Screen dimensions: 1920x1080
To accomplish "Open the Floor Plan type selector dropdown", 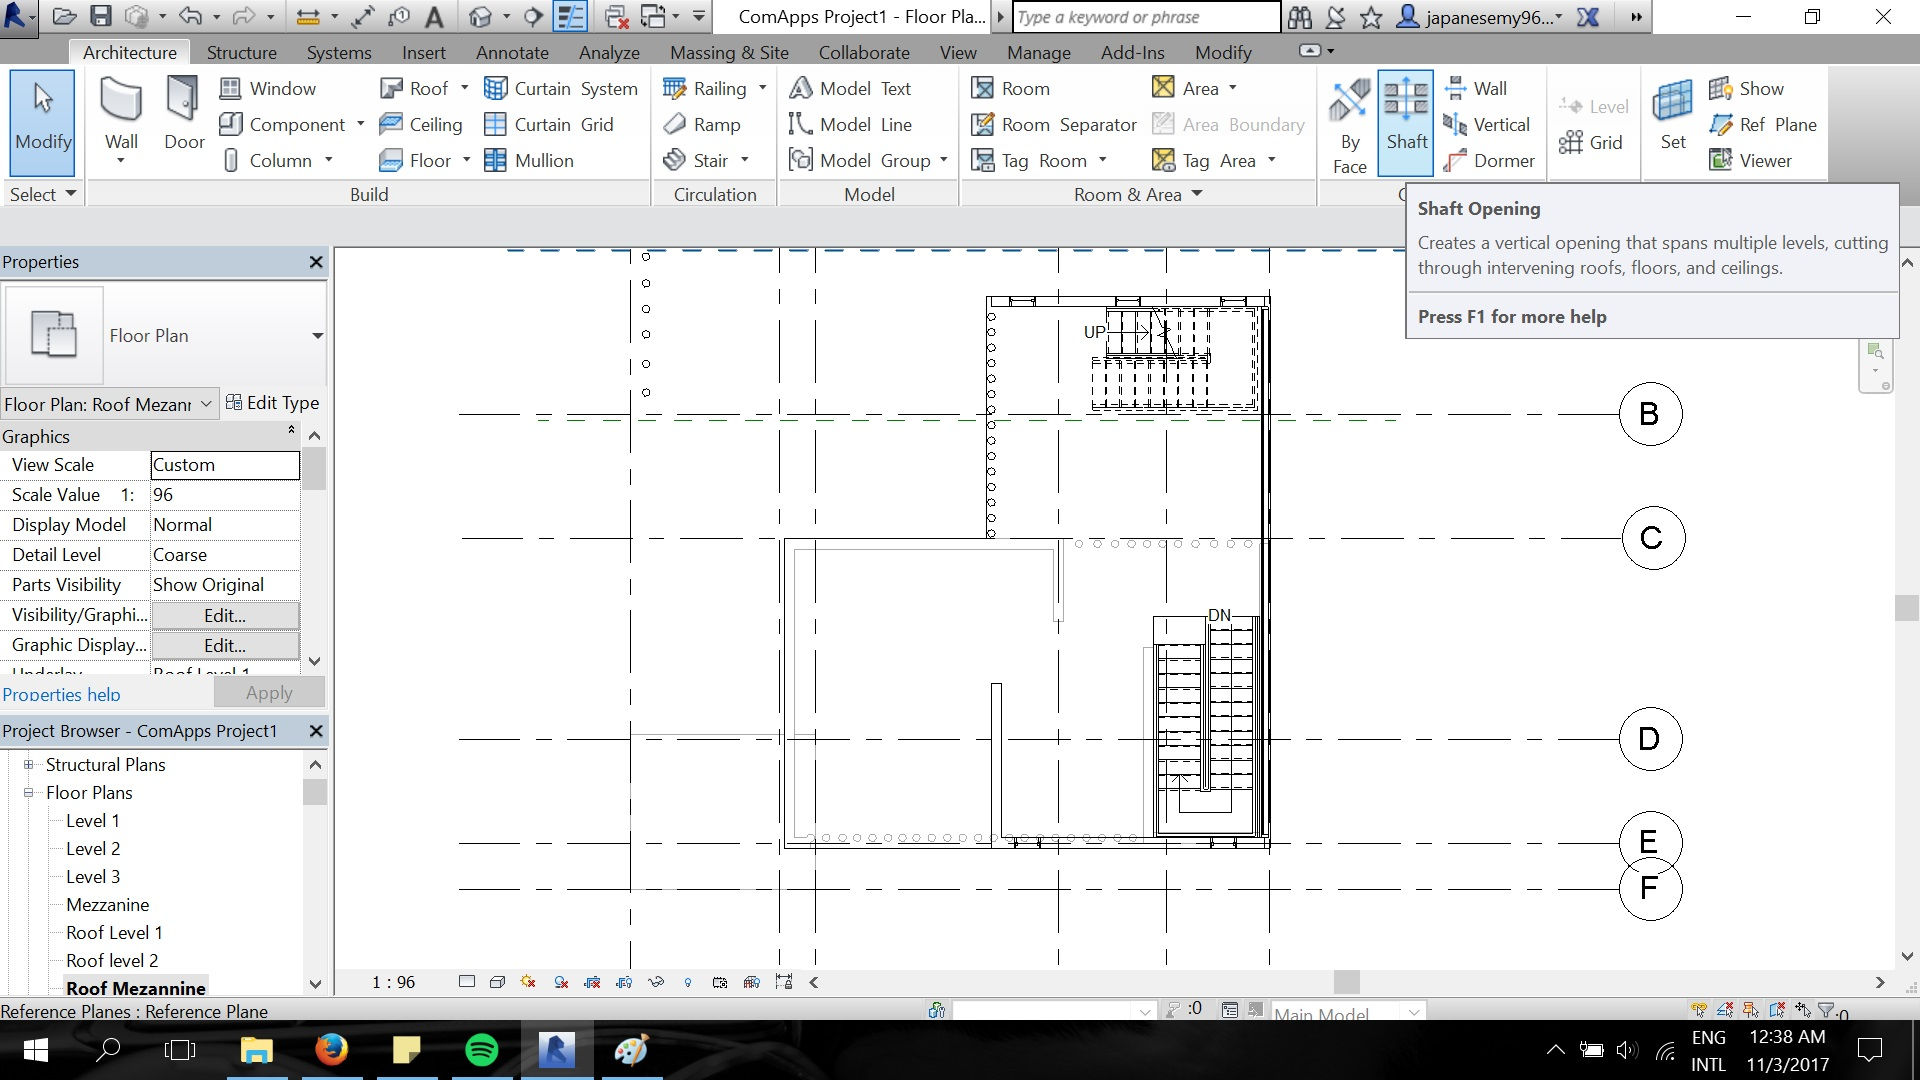I will coord(317,336).
